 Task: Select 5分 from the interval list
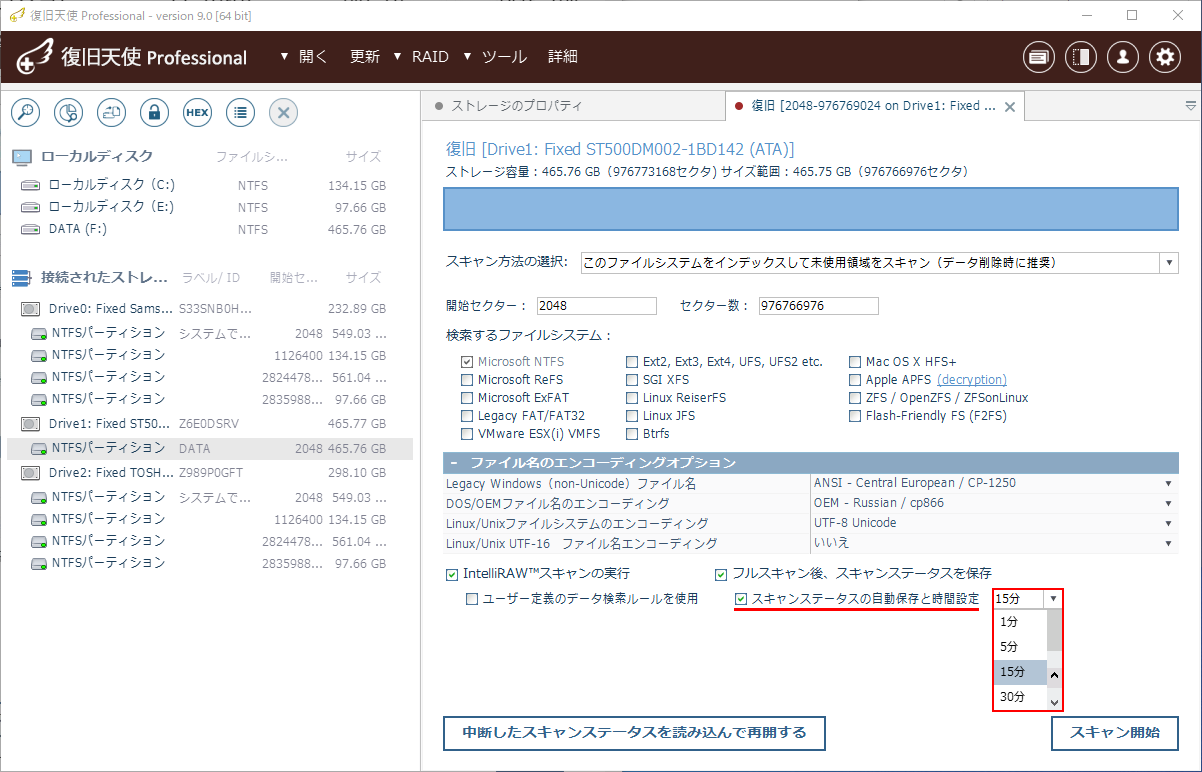coord(1020,647)
